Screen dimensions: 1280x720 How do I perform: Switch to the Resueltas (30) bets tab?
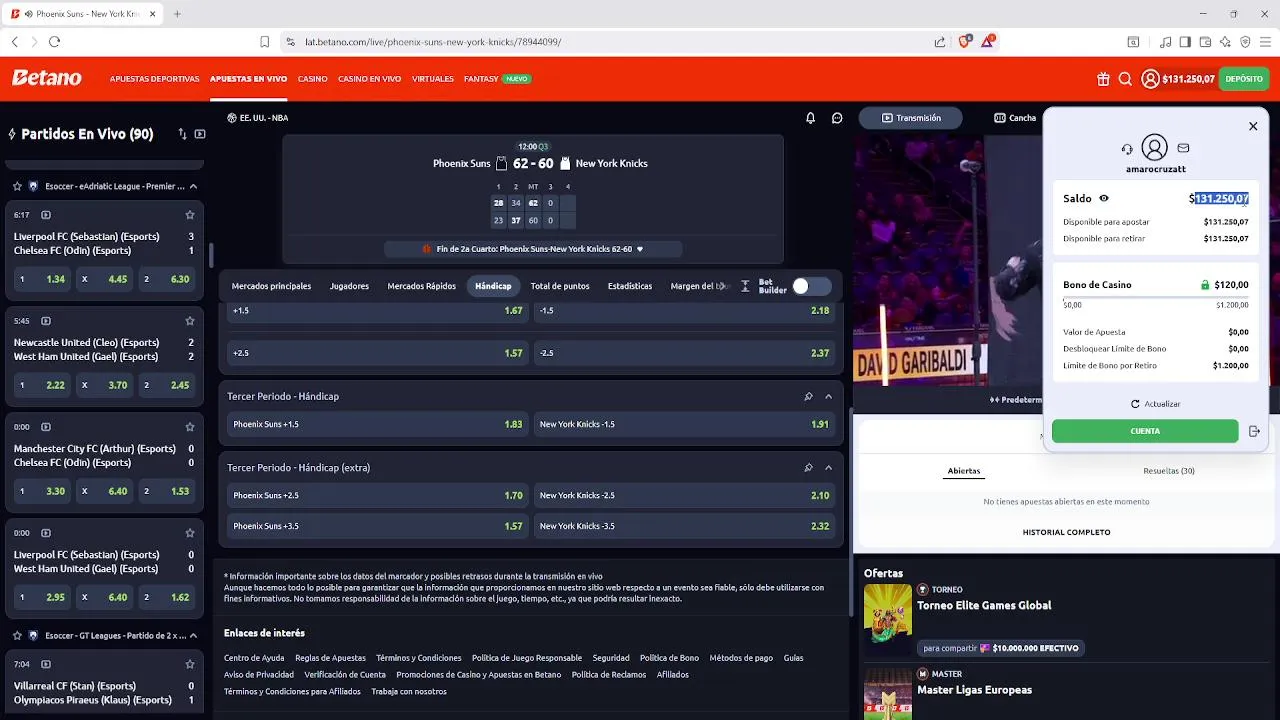(1169, 471)
